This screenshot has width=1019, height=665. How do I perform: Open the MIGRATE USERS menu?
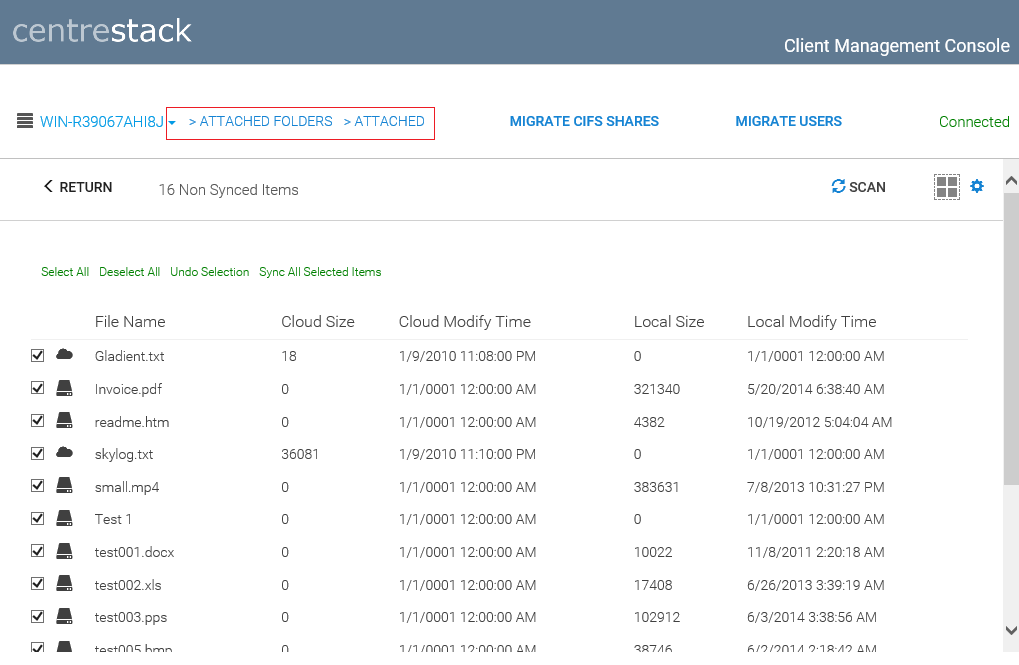pyautogui.click(x=788, y=122)
